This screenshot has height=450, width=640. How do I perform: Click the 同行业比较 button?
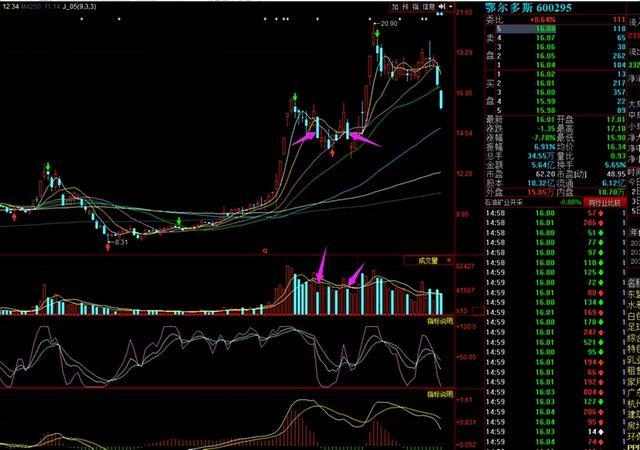point(604,203)
